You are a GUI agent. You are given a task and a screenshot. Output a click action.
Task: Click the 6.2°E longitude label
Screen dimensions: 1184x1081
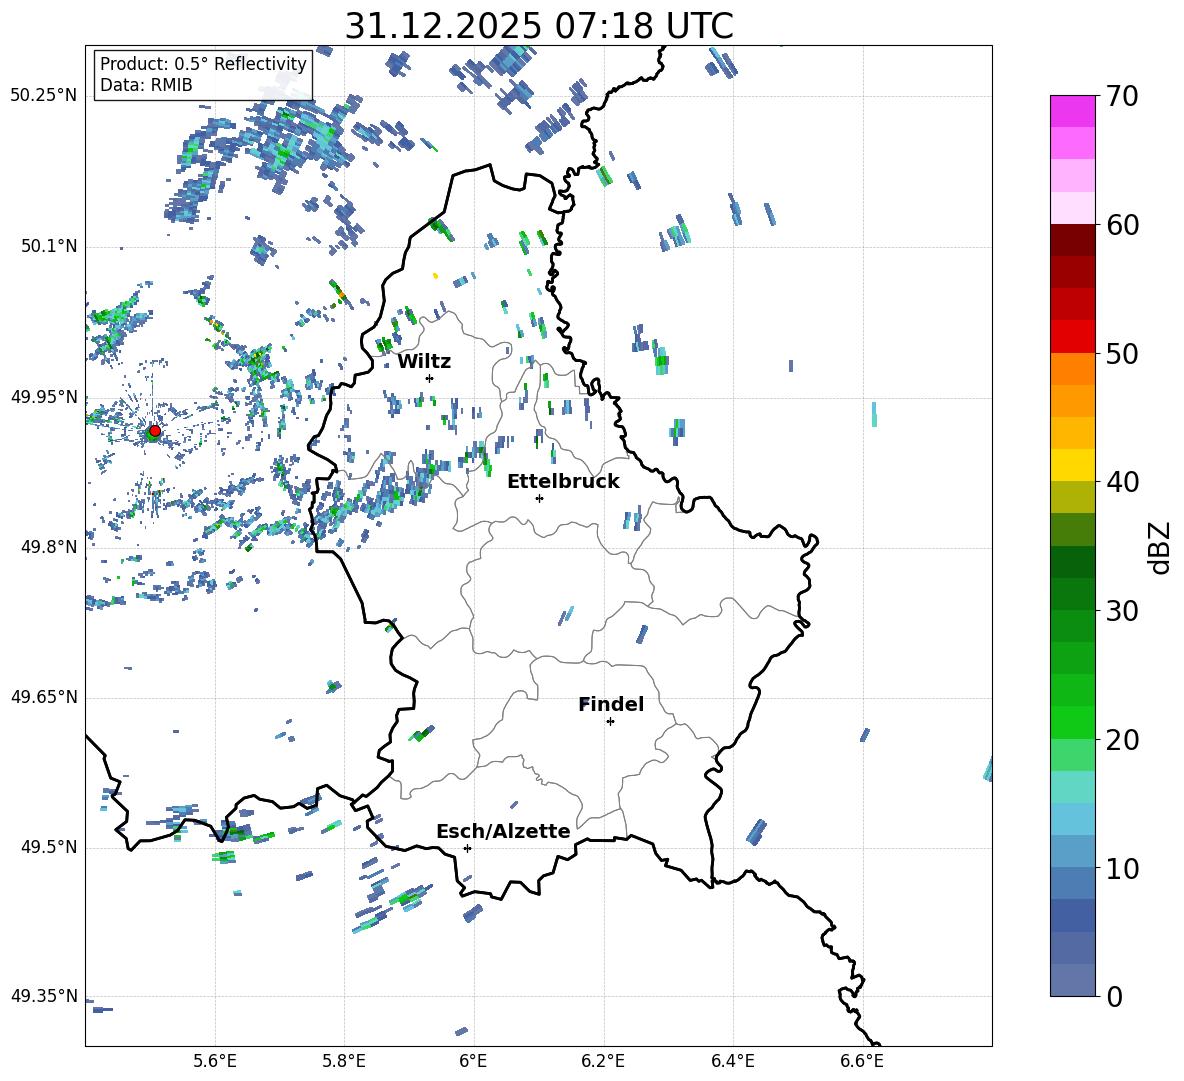603,1061
